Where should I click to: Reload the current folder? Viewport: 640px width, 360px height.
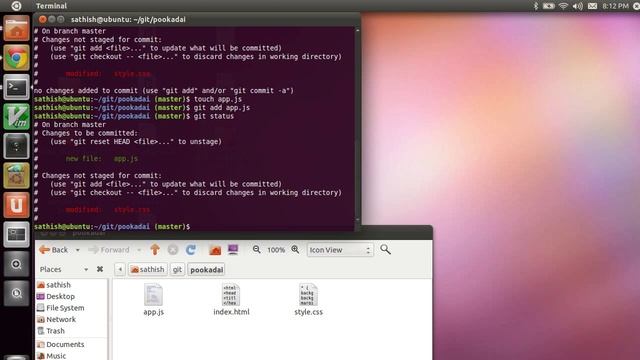click(191, 249)
